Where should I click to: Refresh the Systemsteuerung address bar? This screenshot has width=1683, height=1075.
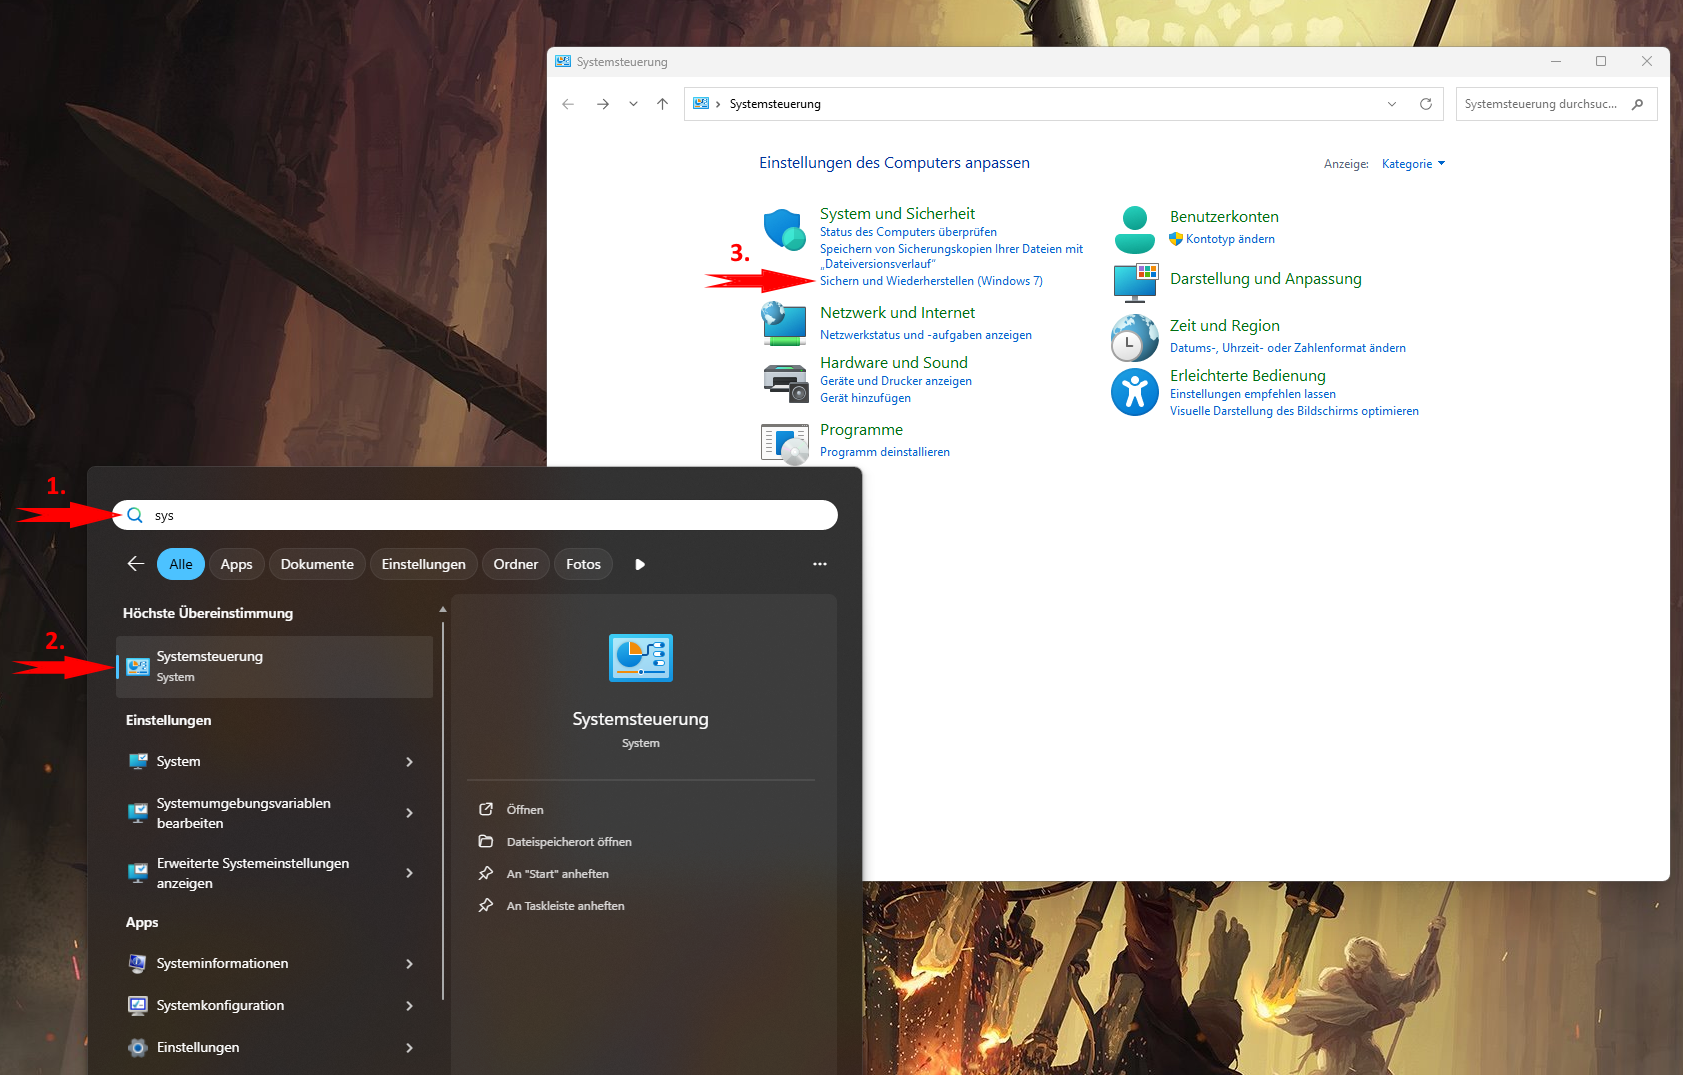point(1426,104)
